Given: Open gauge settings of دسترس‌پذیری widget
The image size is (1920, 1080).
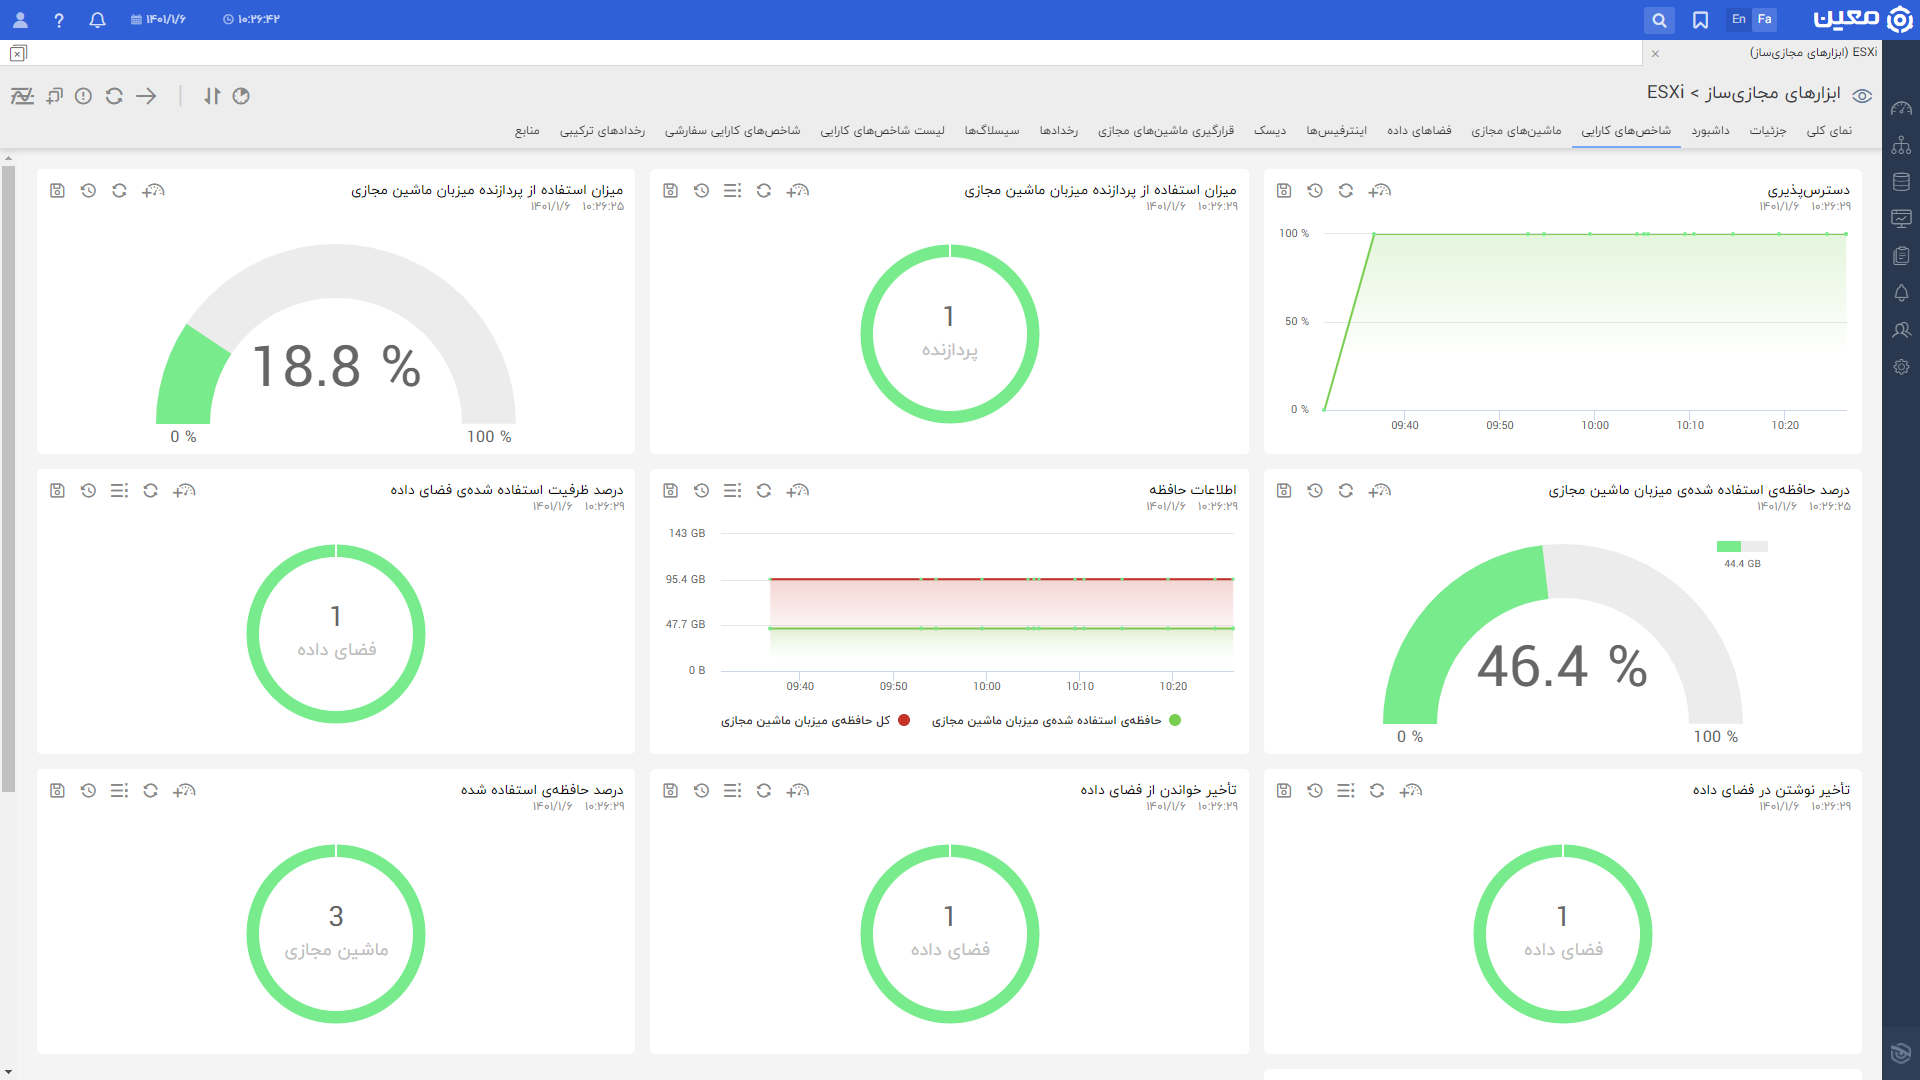Looking at the screenshot, I should coord(1380,190).
